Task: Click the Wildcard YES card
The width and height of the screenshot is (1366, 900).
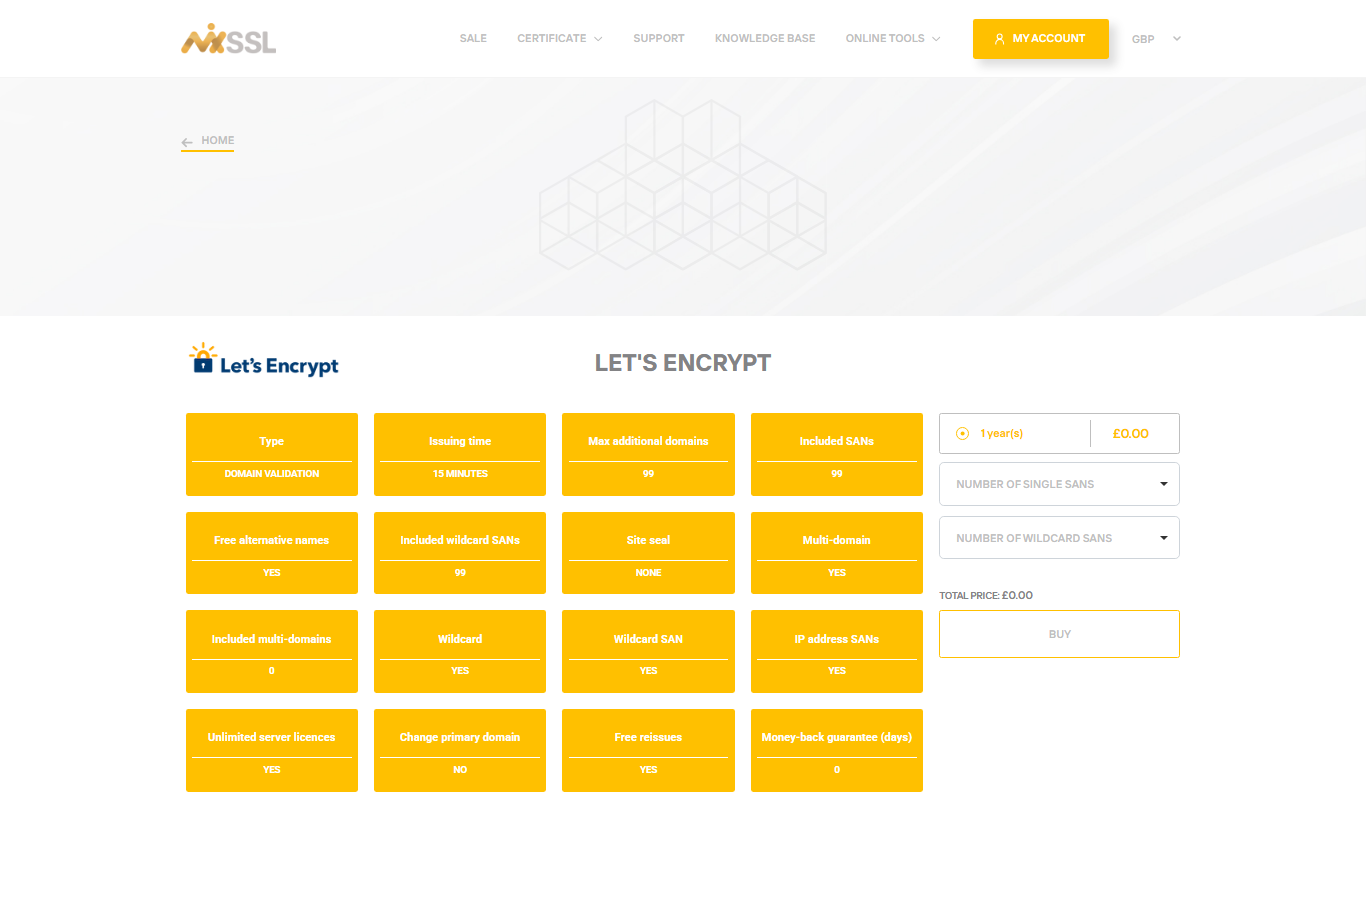Action: tap(460, 651)
